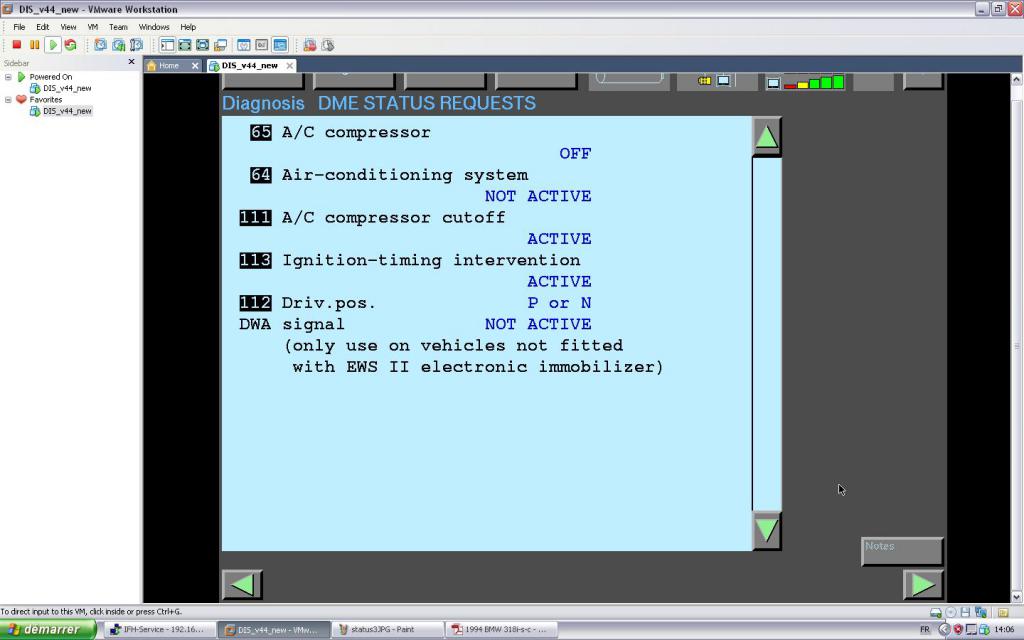Select DIS_v44_new under Favorites
The image size is (1024, 640).
(66, 111)
